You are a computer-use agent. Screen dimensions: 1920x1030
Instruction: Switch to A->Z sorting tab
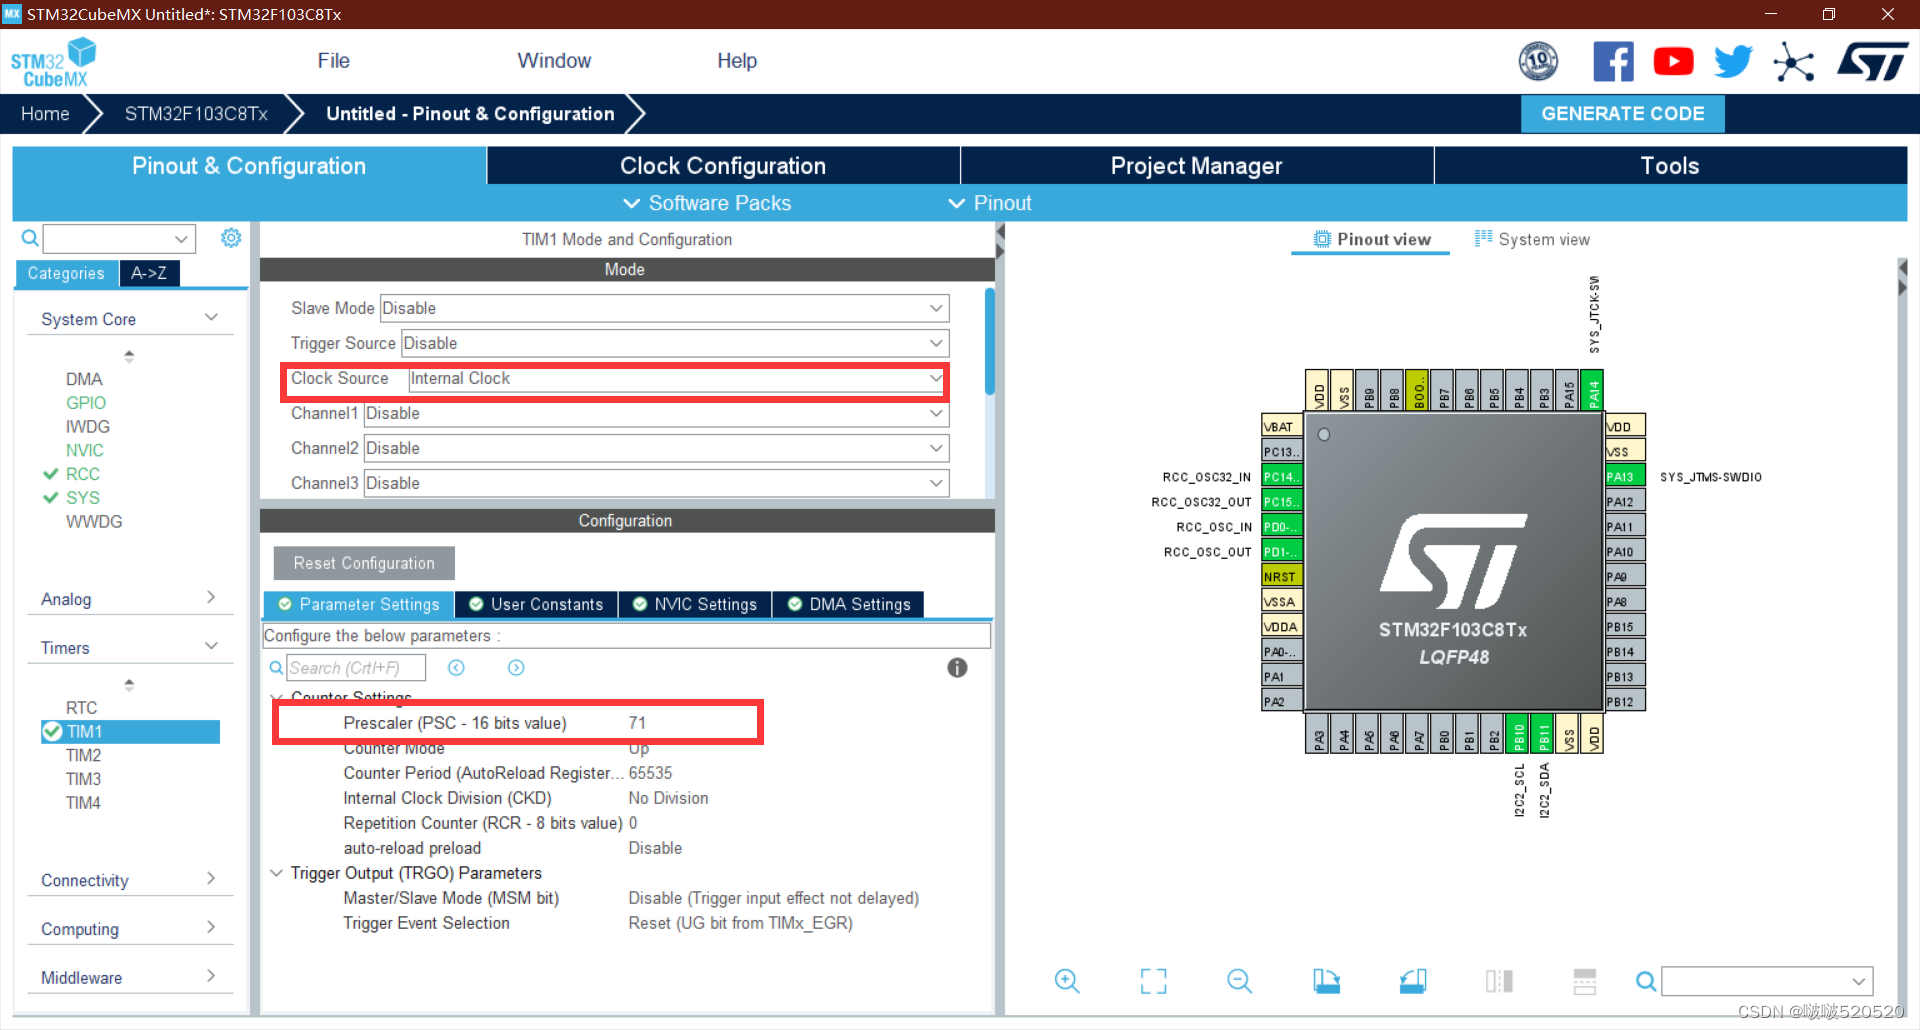(149, 273)
